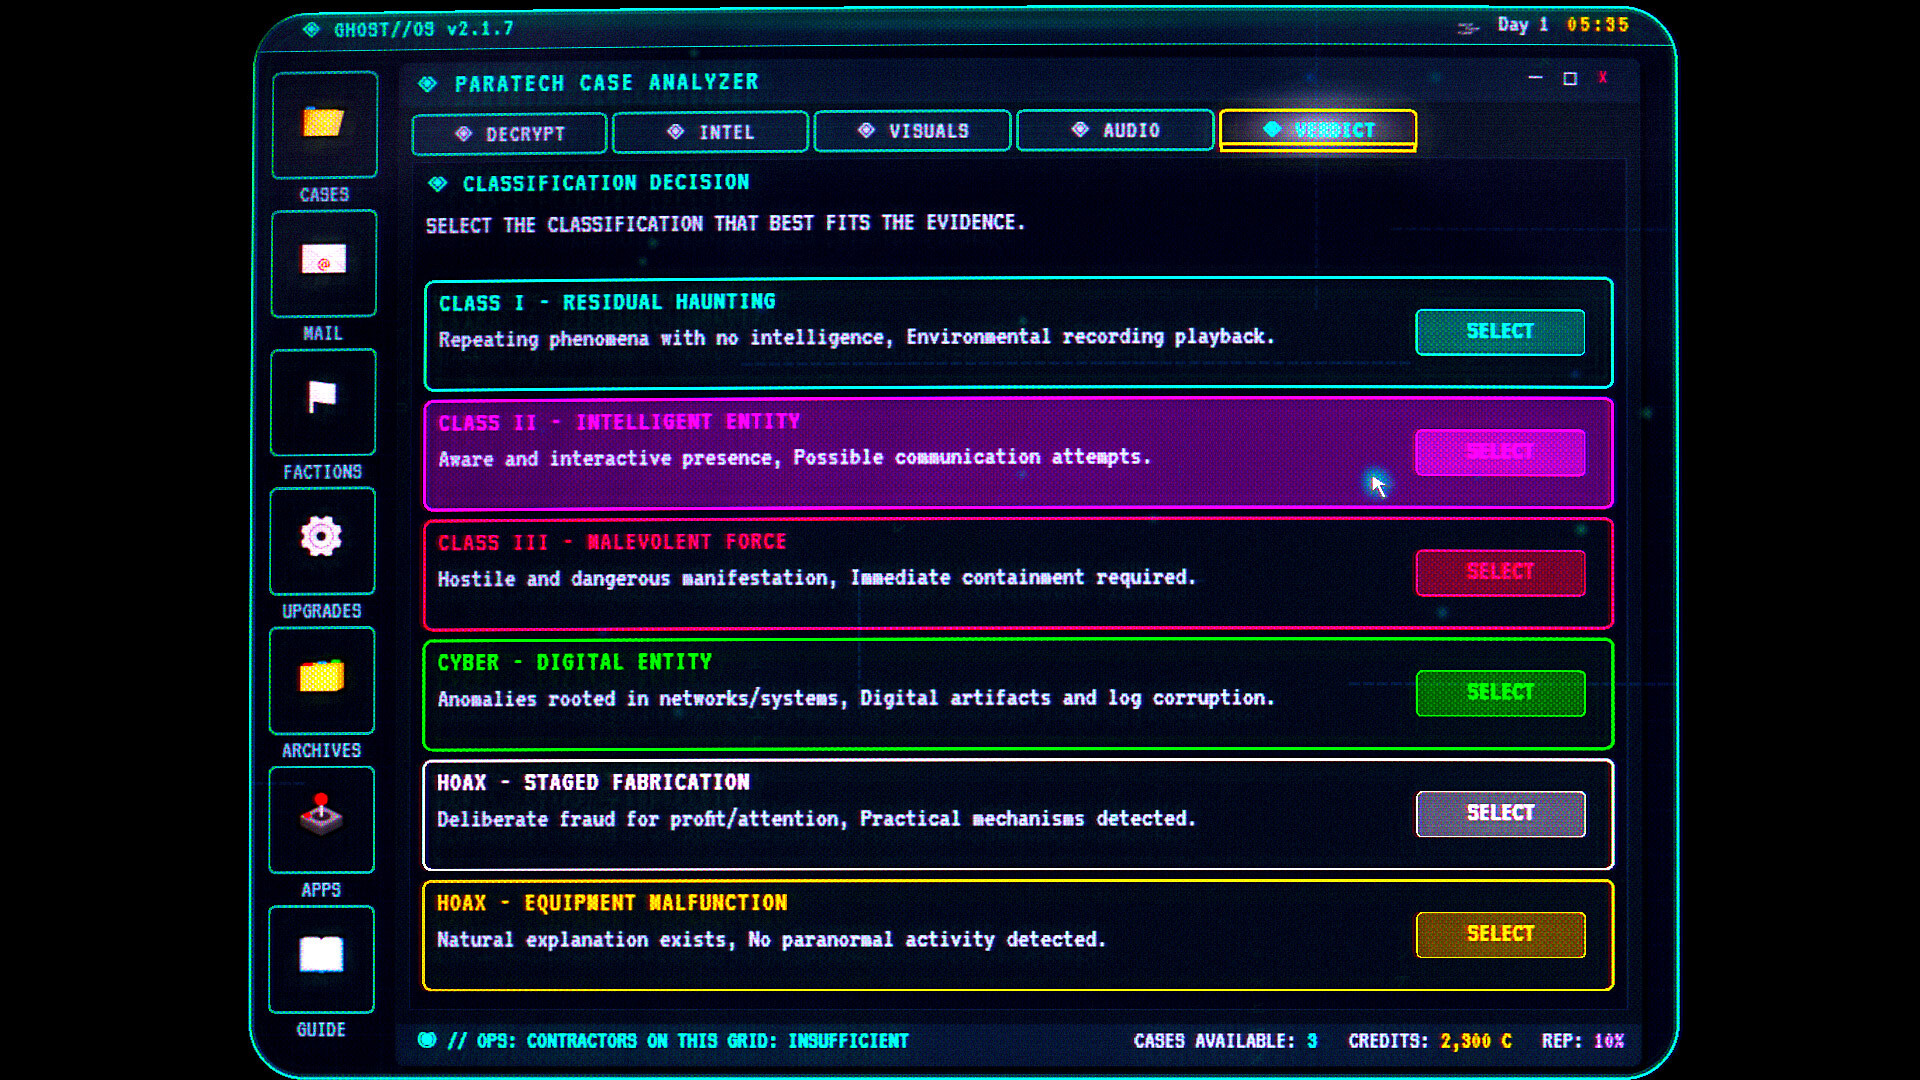Switch to the Visuals tab
Viewport: 1920px width, 1080px height.
(911, 130)
